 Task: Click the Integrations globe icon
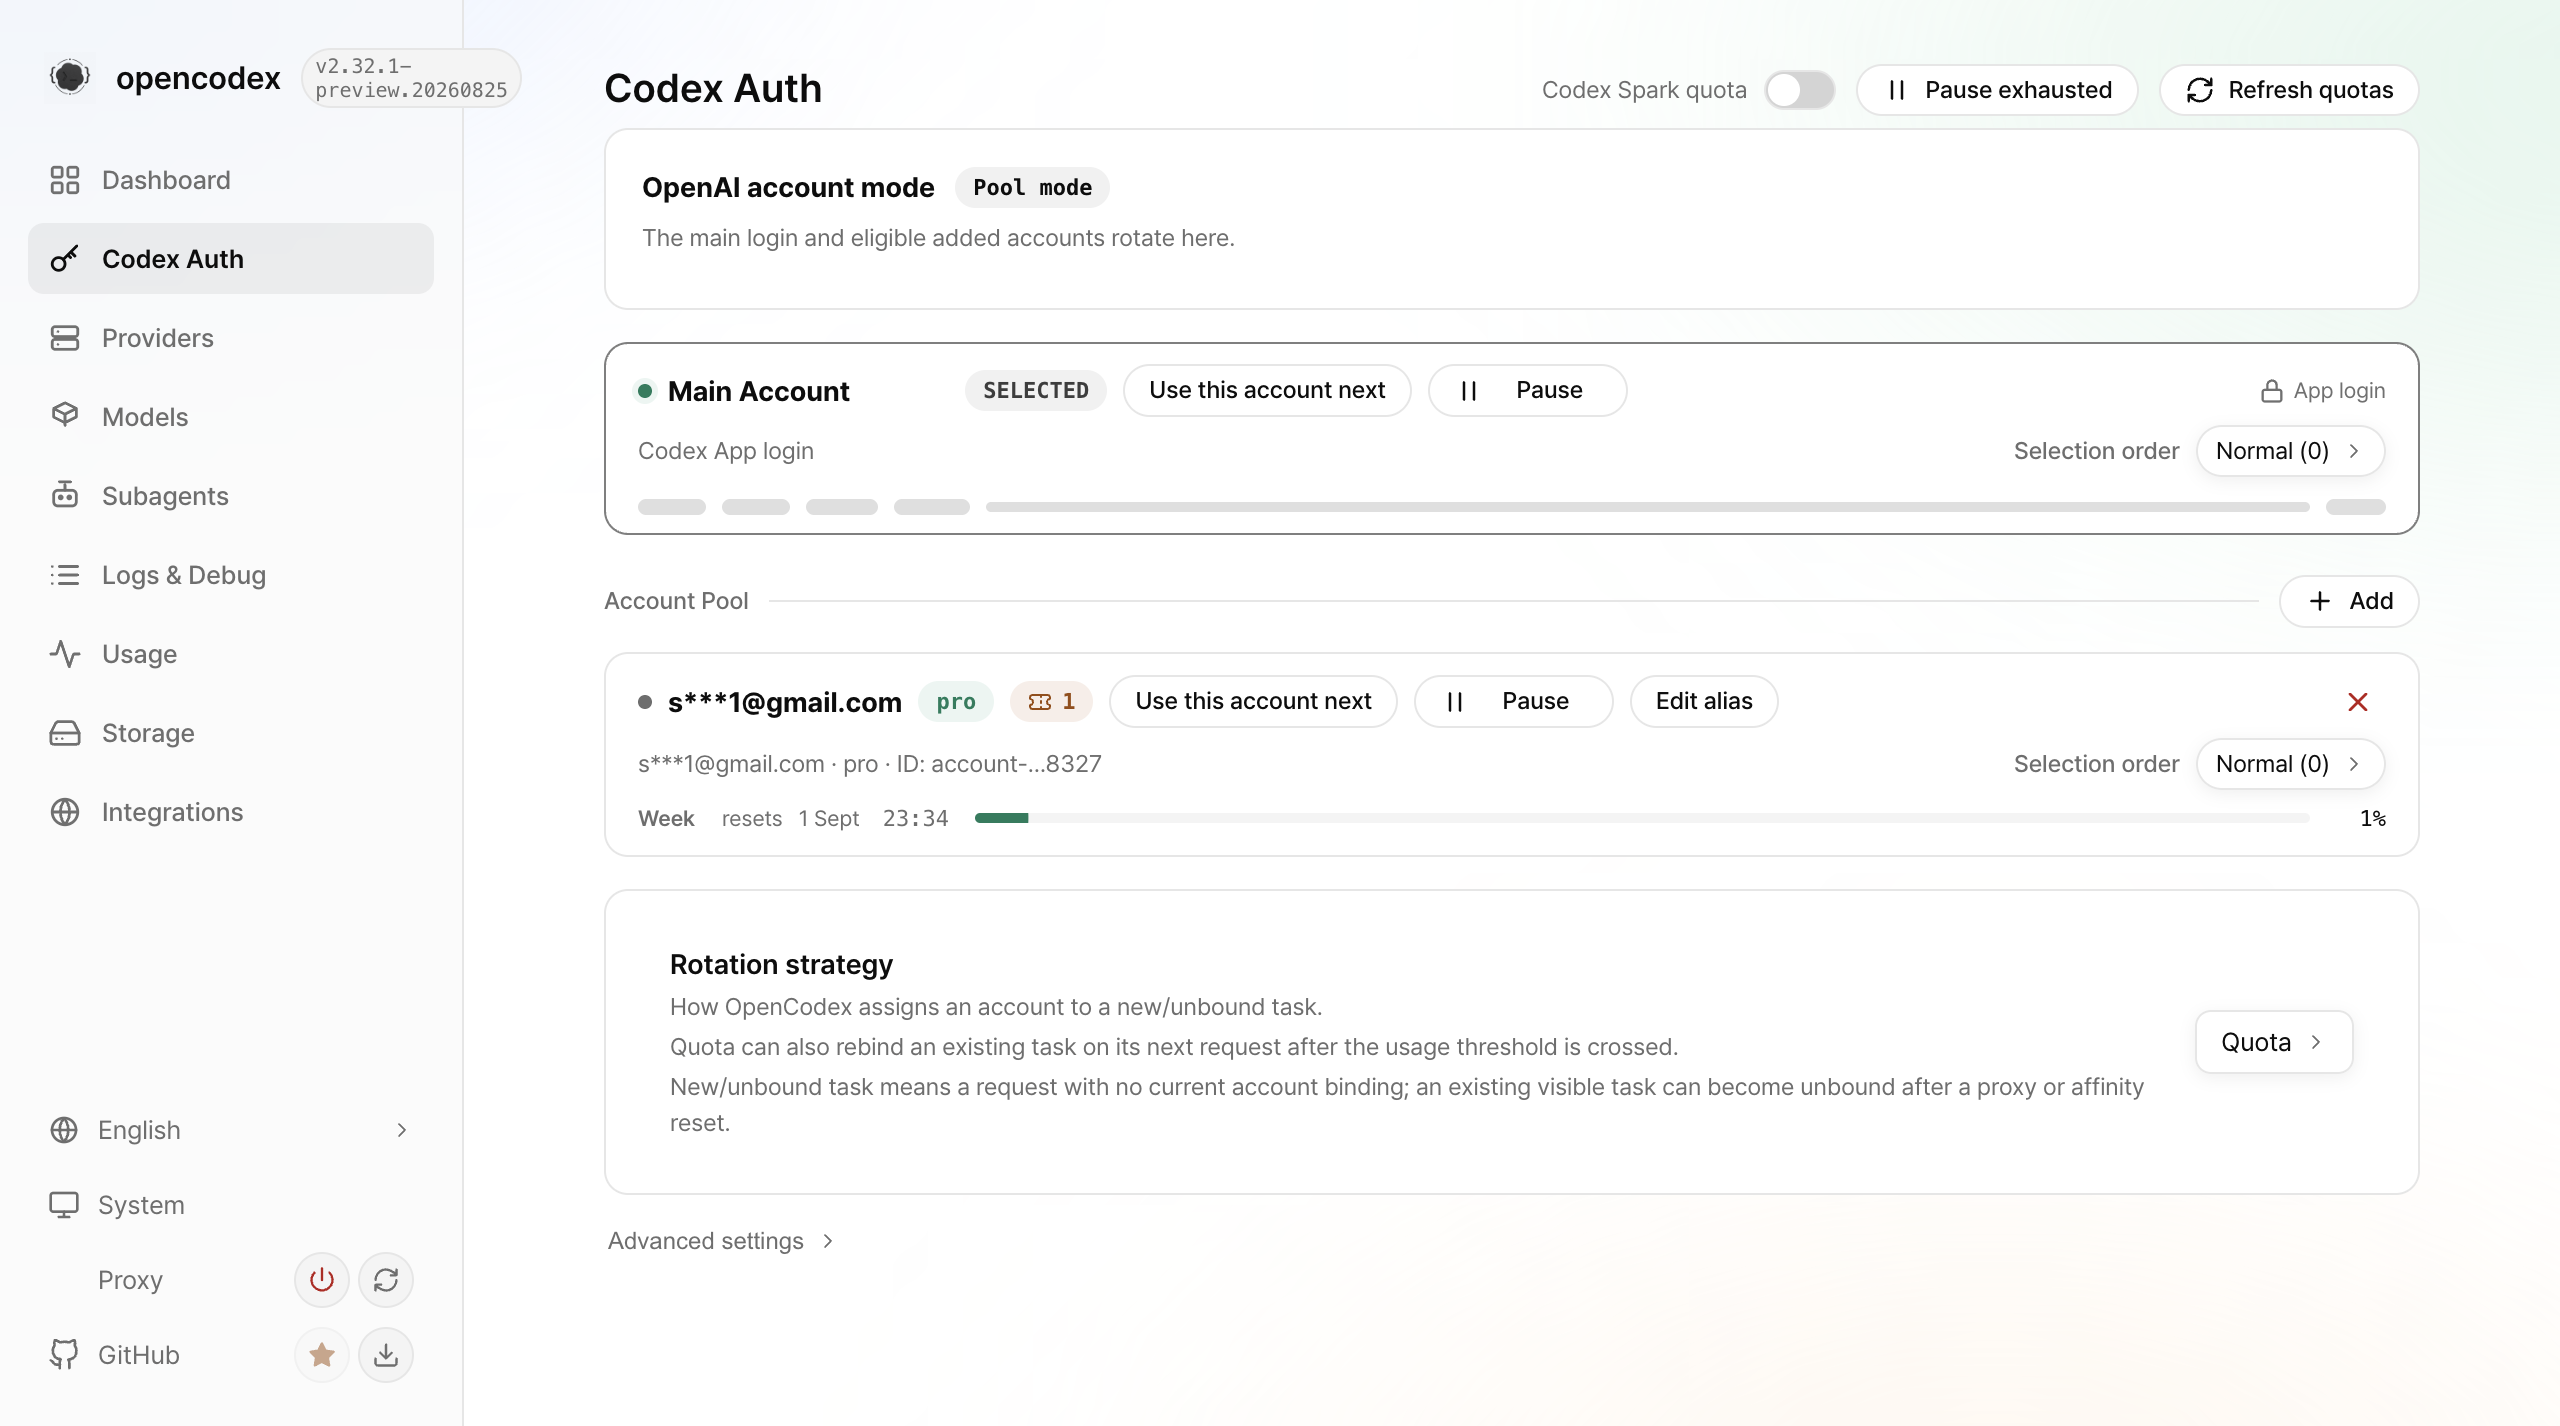(65, 812)
